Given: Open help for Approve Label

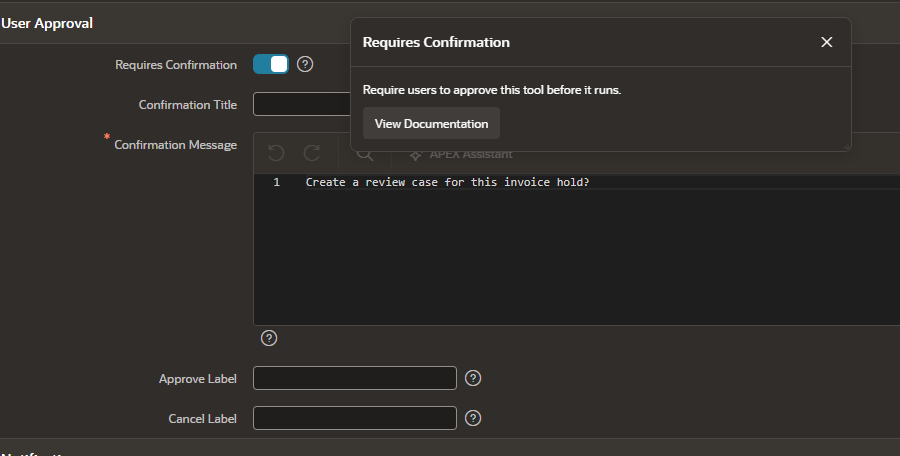Looking at the screenshot, I should 472,378.
